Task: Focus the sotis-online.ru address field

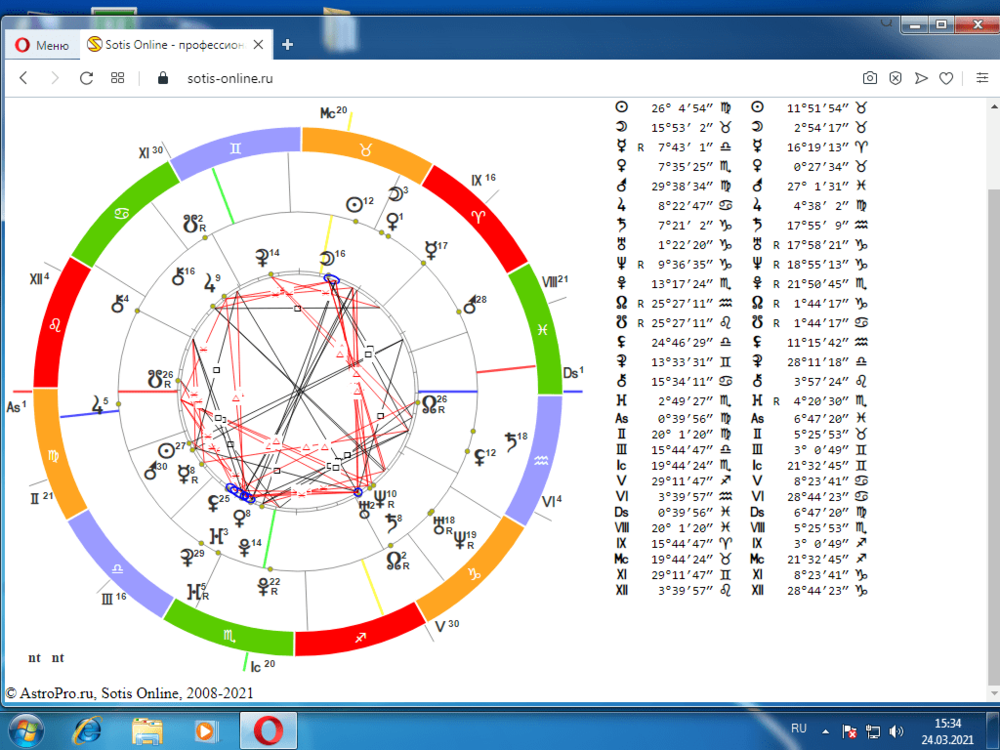Action: [x=230, y=78]
